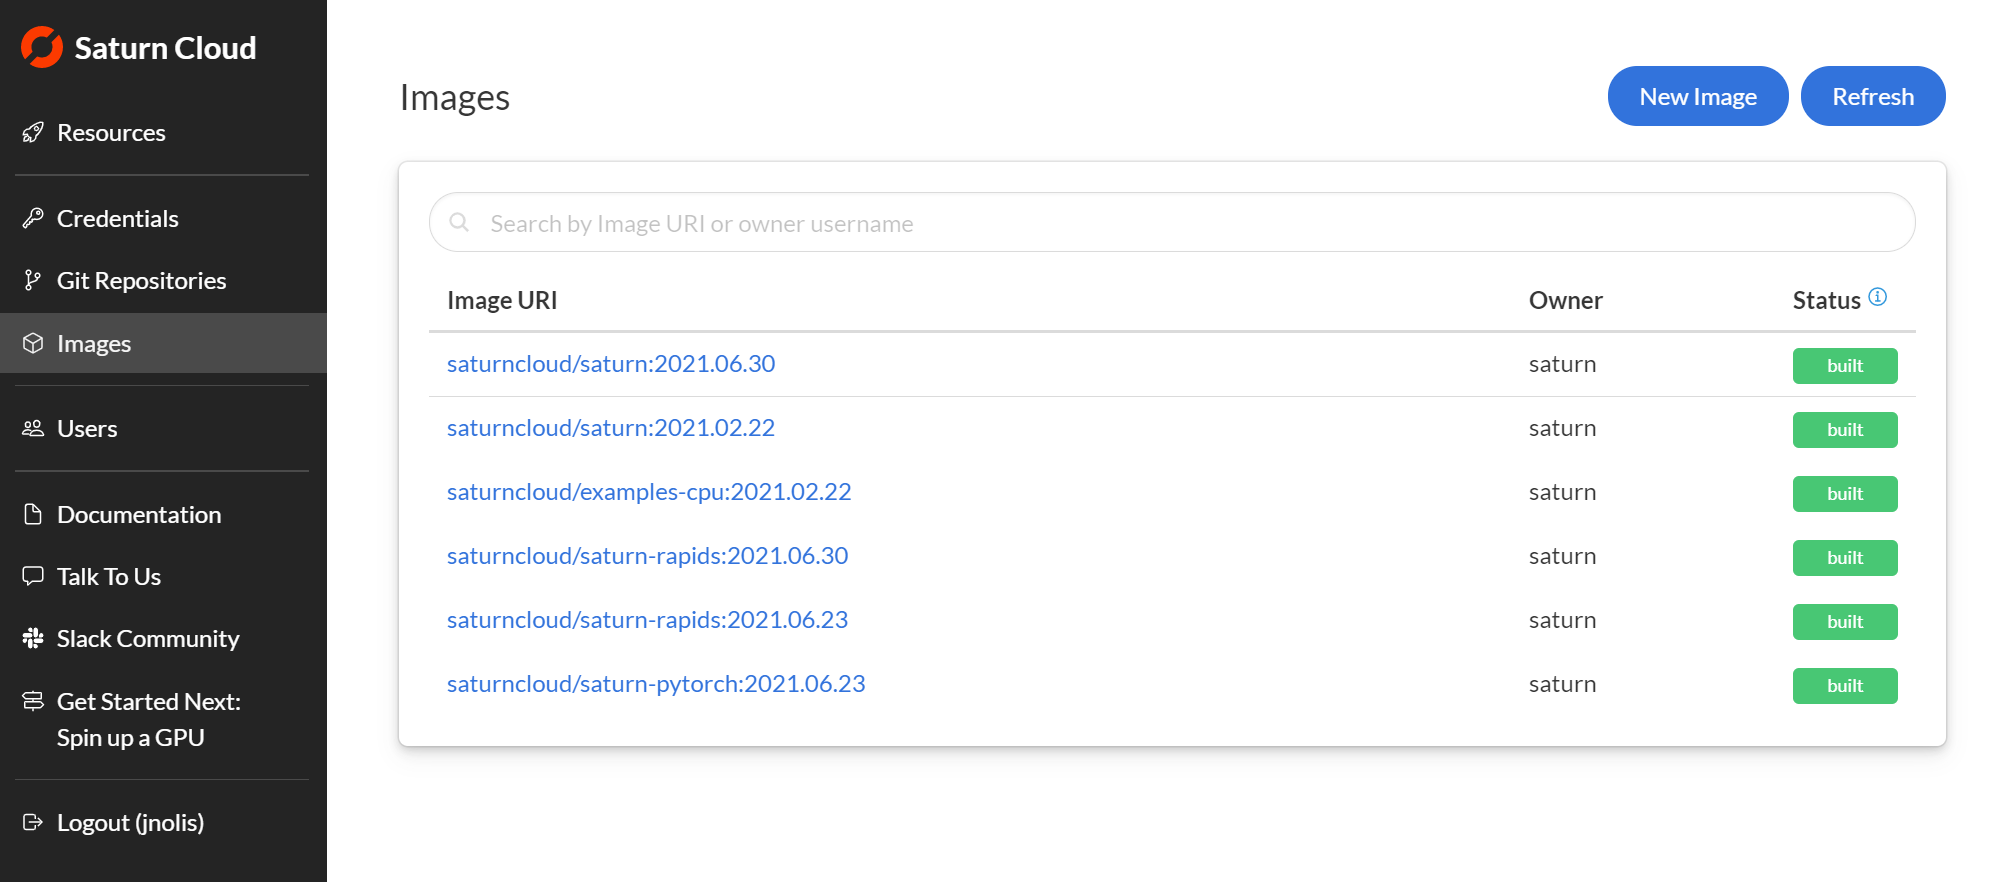Click the Images cube icon
This screenshot has width=2012, height=882.
pos(33,343)
